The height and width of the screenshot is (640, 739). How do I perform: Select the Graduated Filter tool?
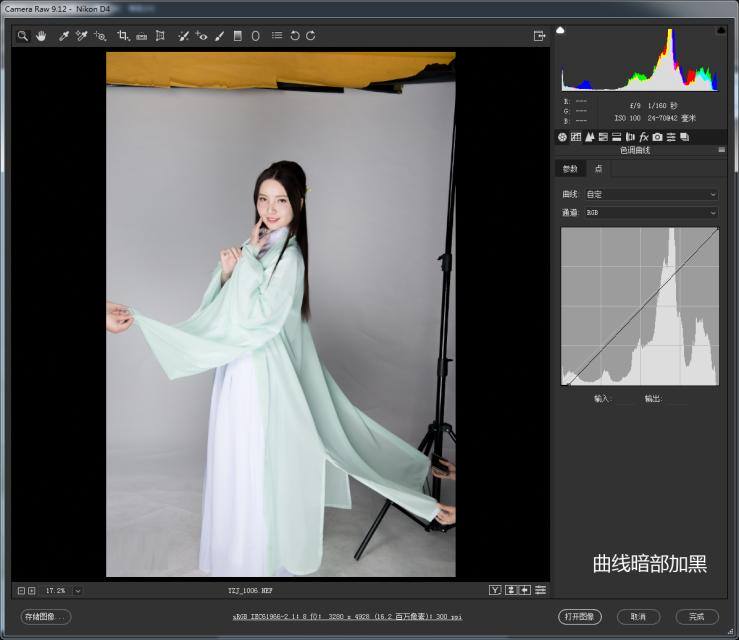[237, 36]
